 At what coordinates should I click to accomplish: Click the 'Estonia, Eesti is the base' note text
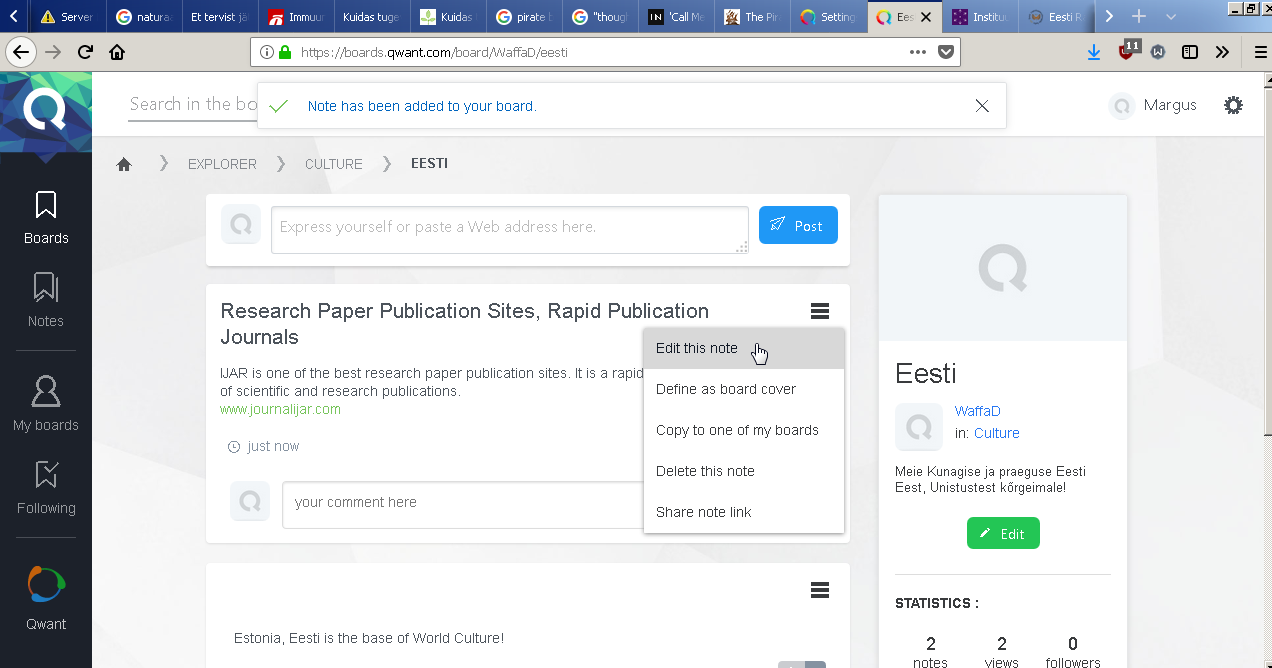(x=369, y=638)
